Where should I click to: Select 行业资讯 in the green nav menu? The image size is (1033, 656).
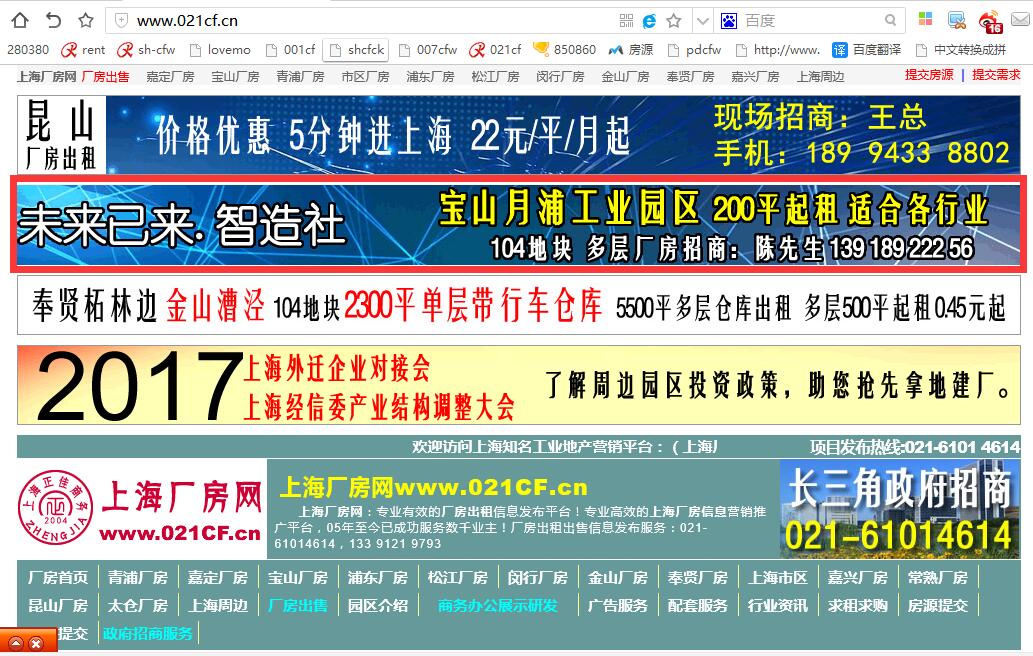pos(777,605)
